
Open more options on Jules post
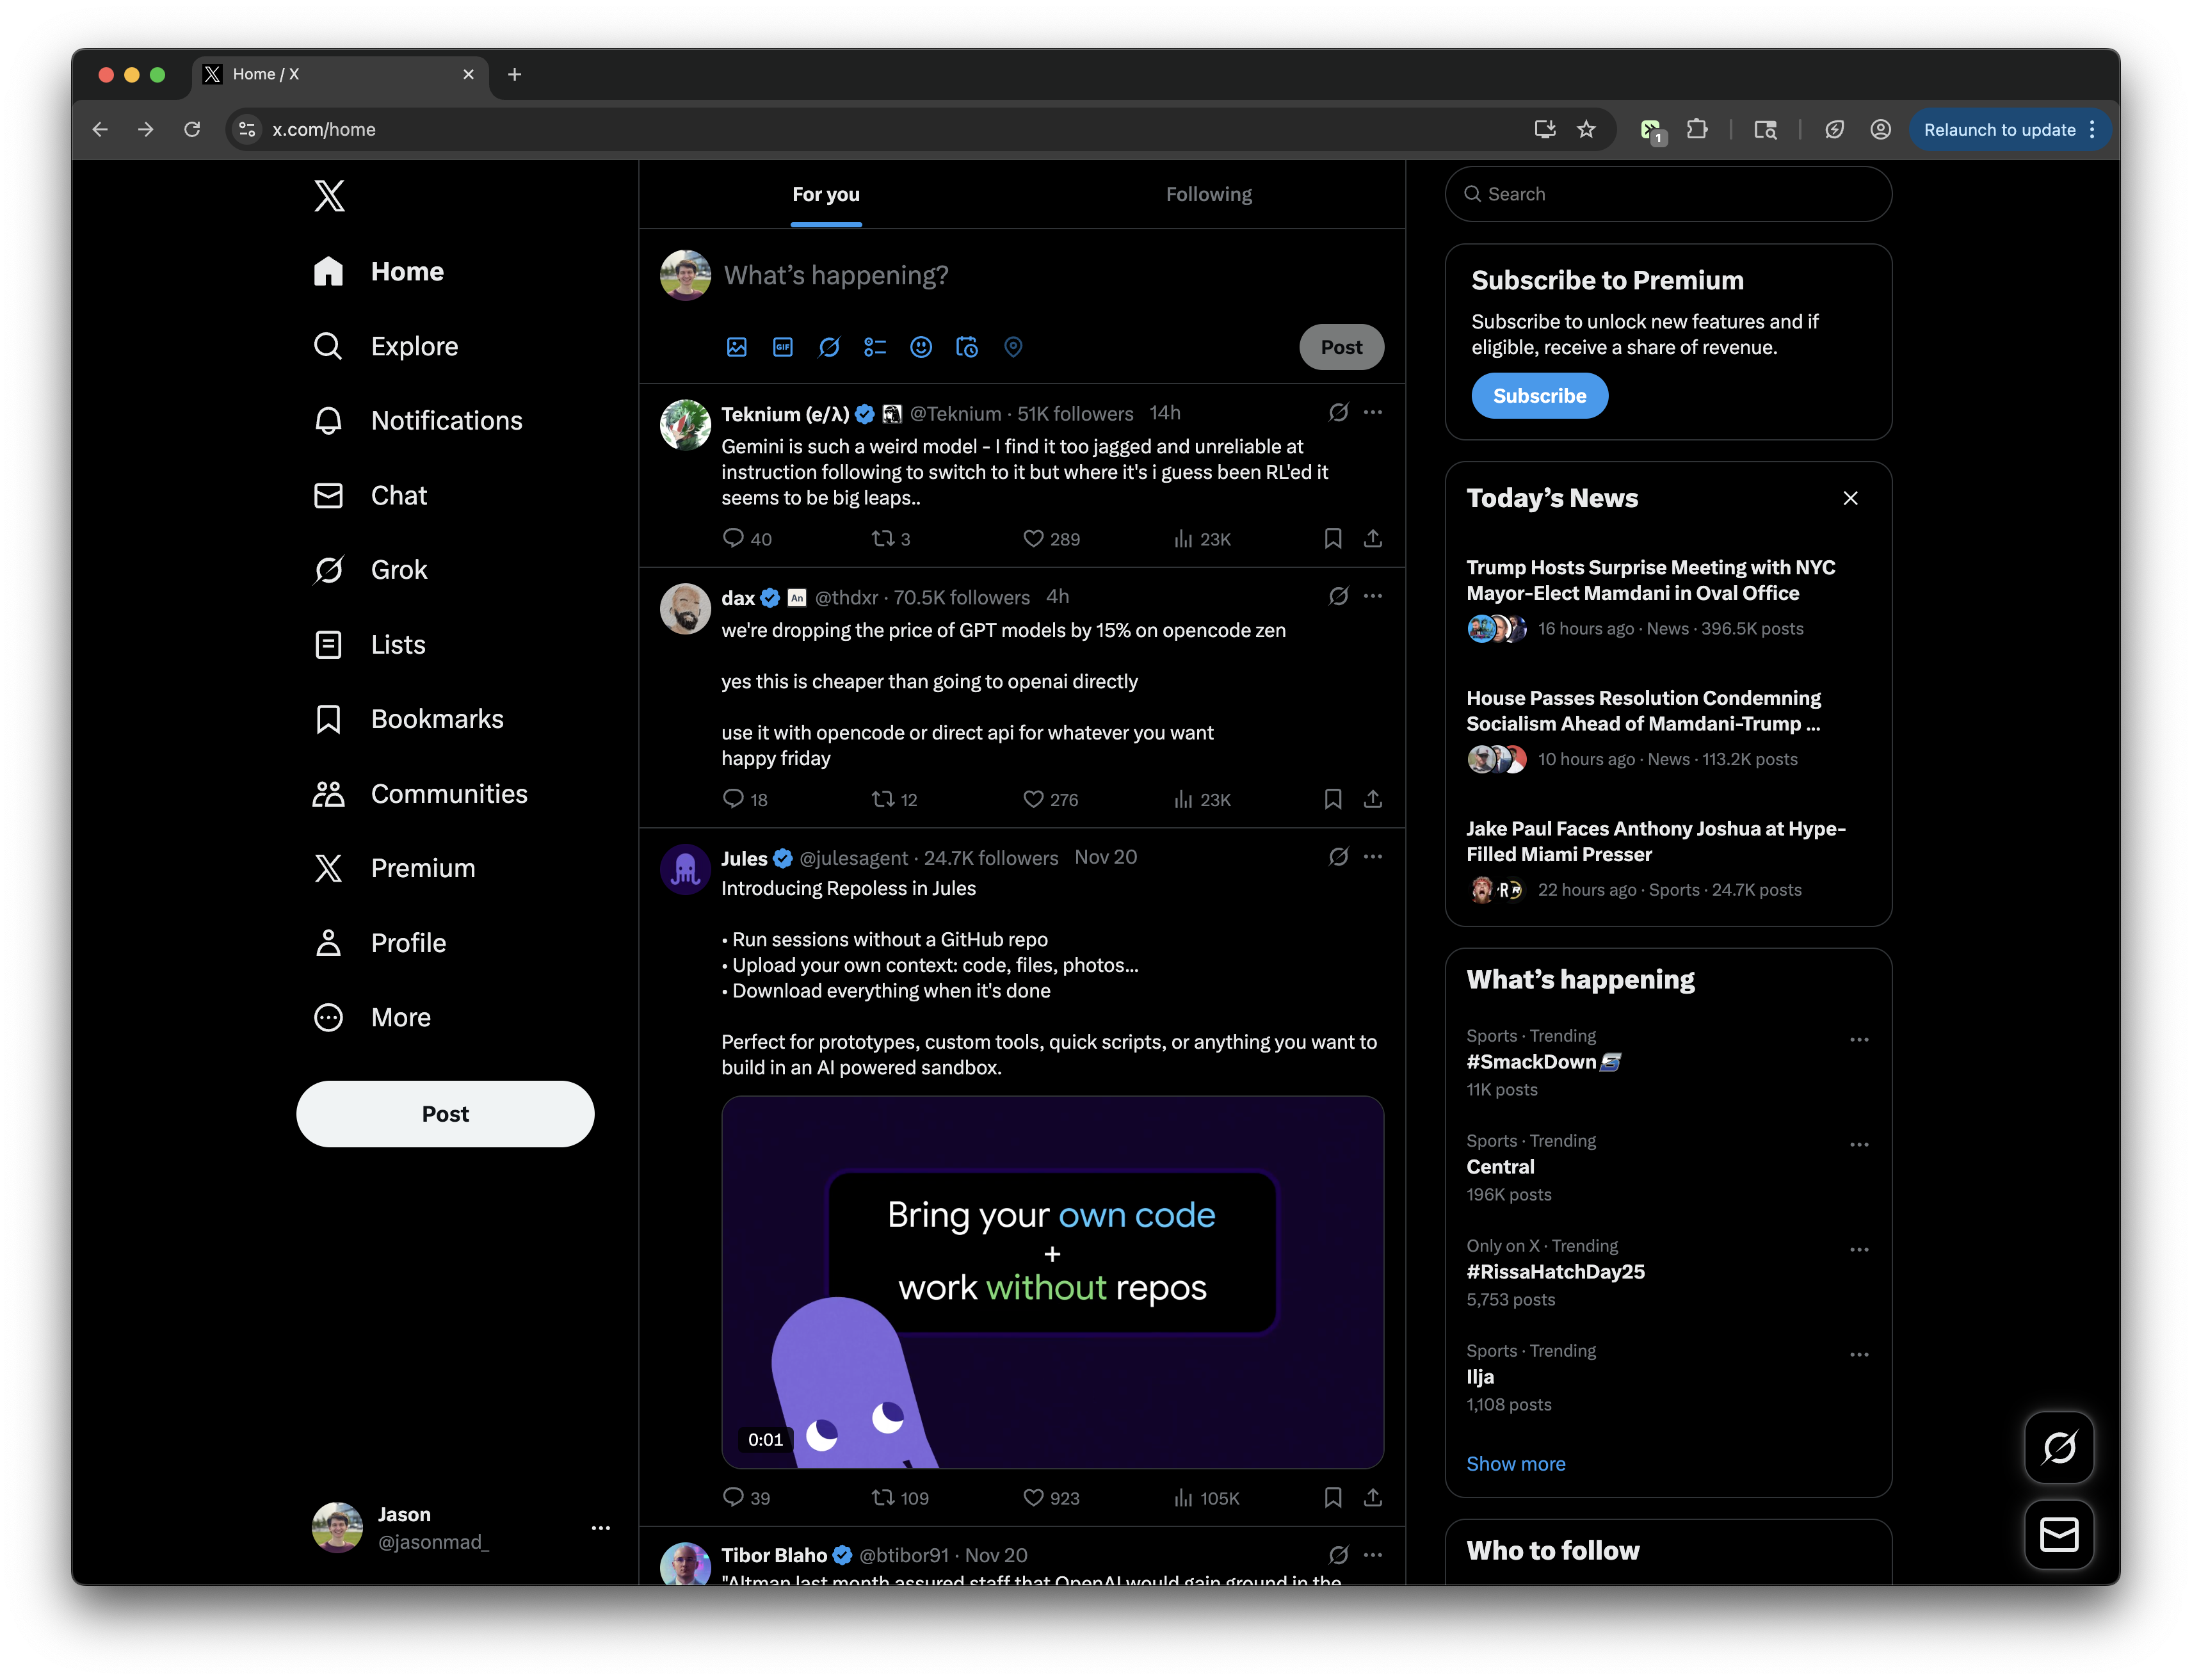(x=1373, y=857)
